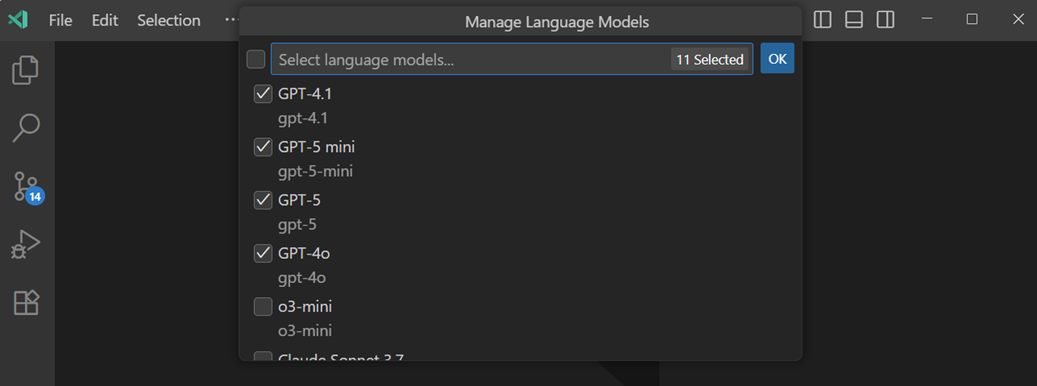Click the gpt-4.1 identifier text
The image size is (1037, 386).
click(303, 119)
